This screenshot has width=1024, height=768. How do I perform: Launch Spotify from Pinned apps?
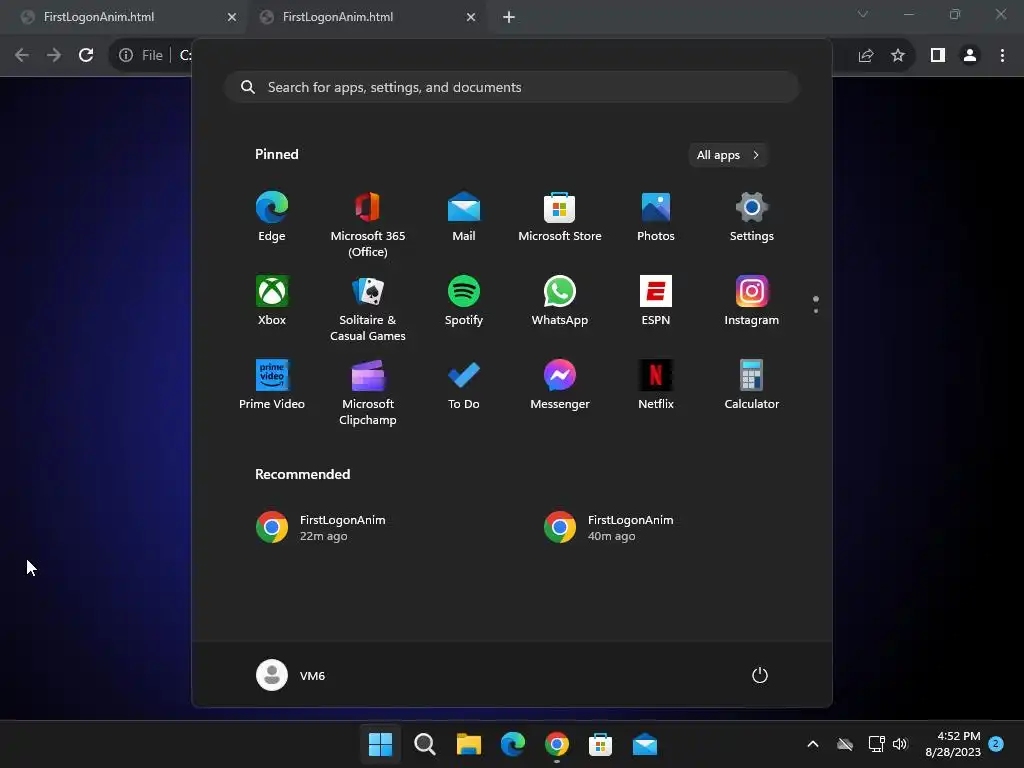click(x=464, y=300)
